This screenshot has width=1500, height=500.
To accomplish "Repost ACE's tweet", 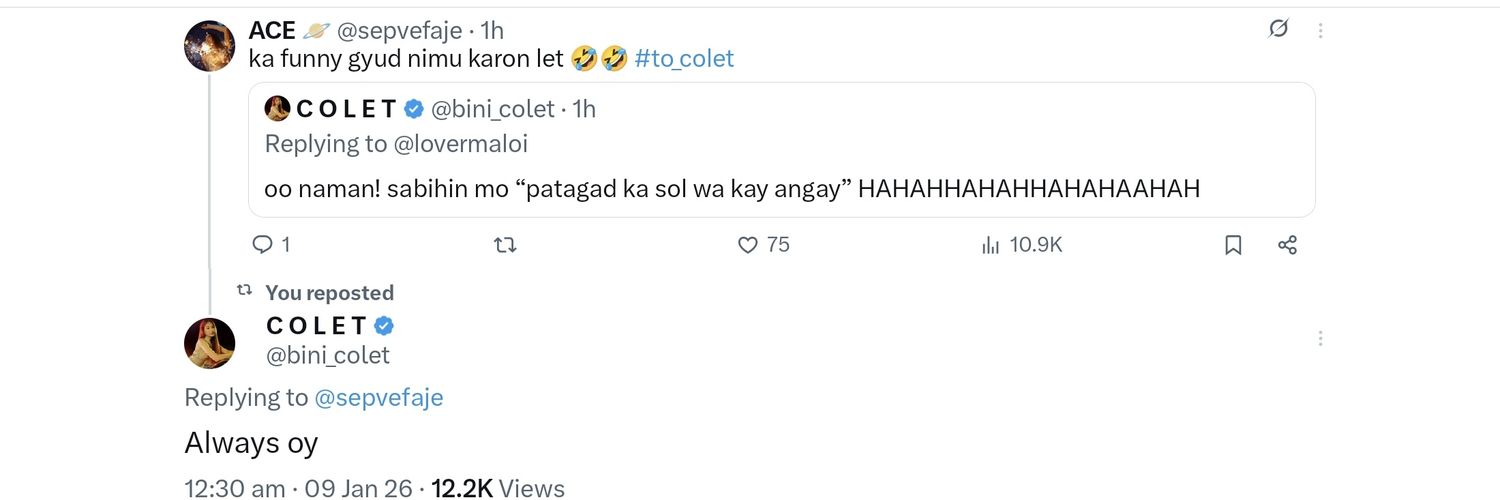I will click(x=506, y=244).
